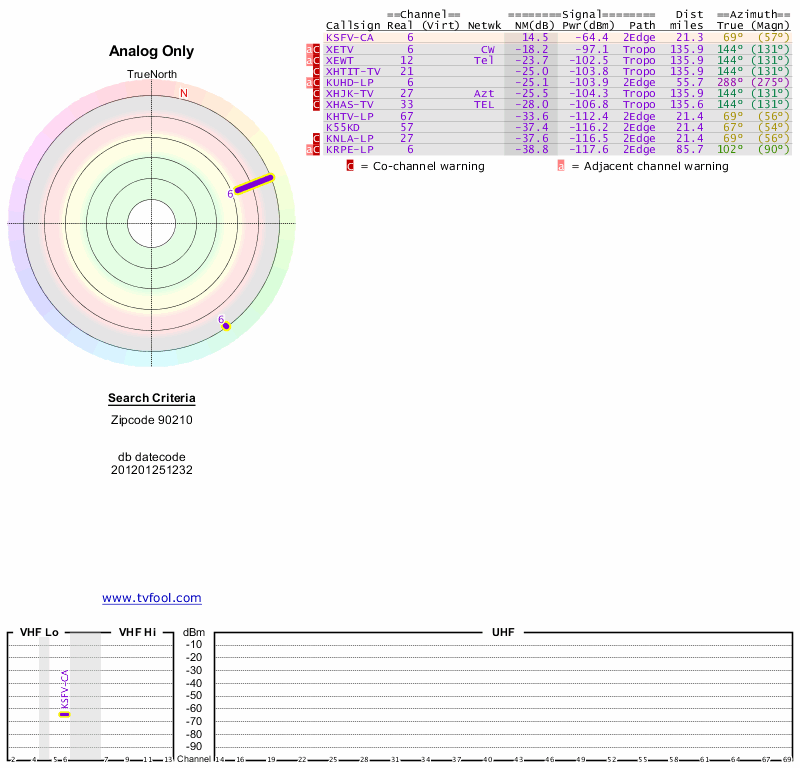
Task: Open the www.tvfool.com link
Action: (152, 598)
